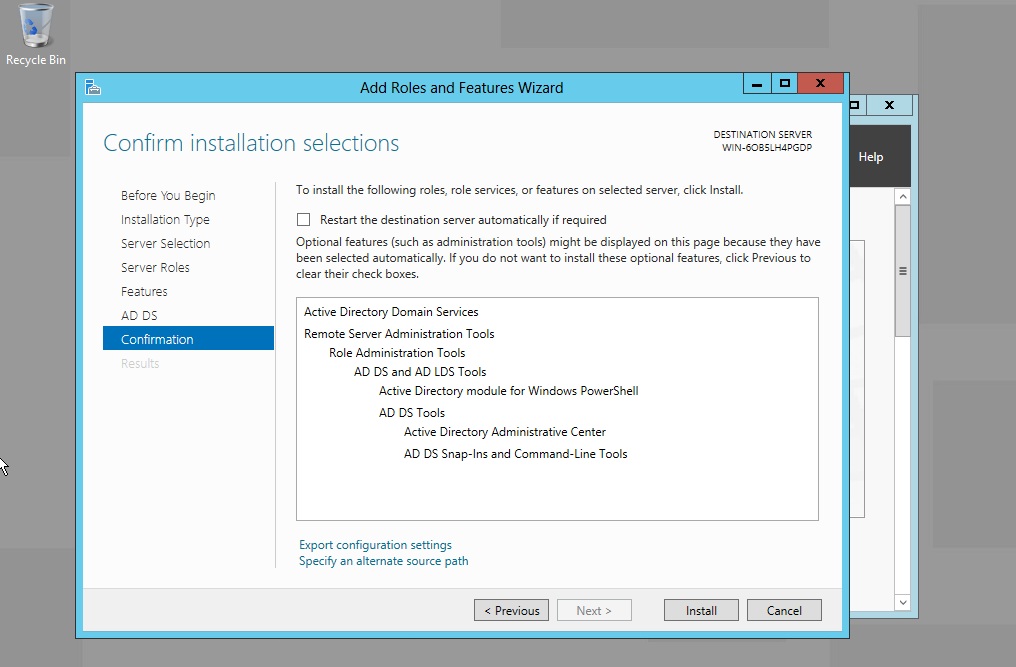Close the background Server Manager window
The image size is (1016, 667).
[x=890, y=105]
